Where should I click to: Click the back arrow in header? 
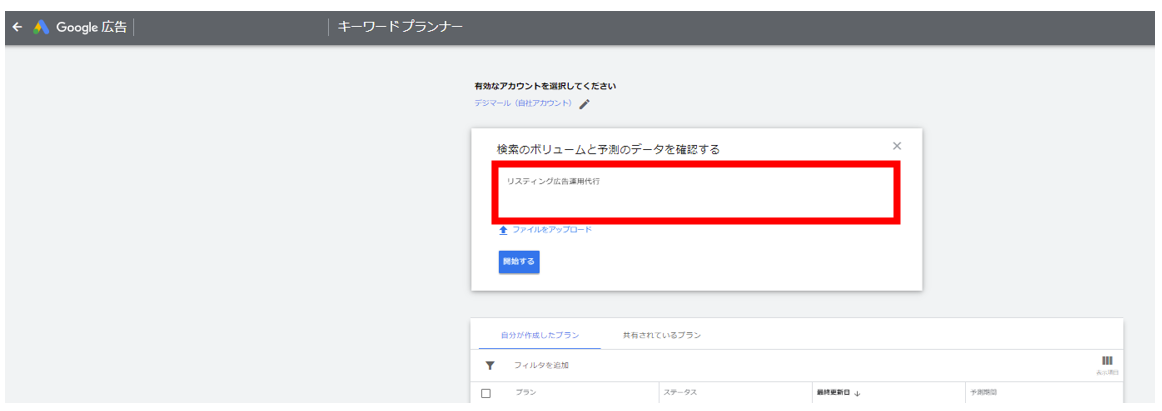[x=17, y=27]
